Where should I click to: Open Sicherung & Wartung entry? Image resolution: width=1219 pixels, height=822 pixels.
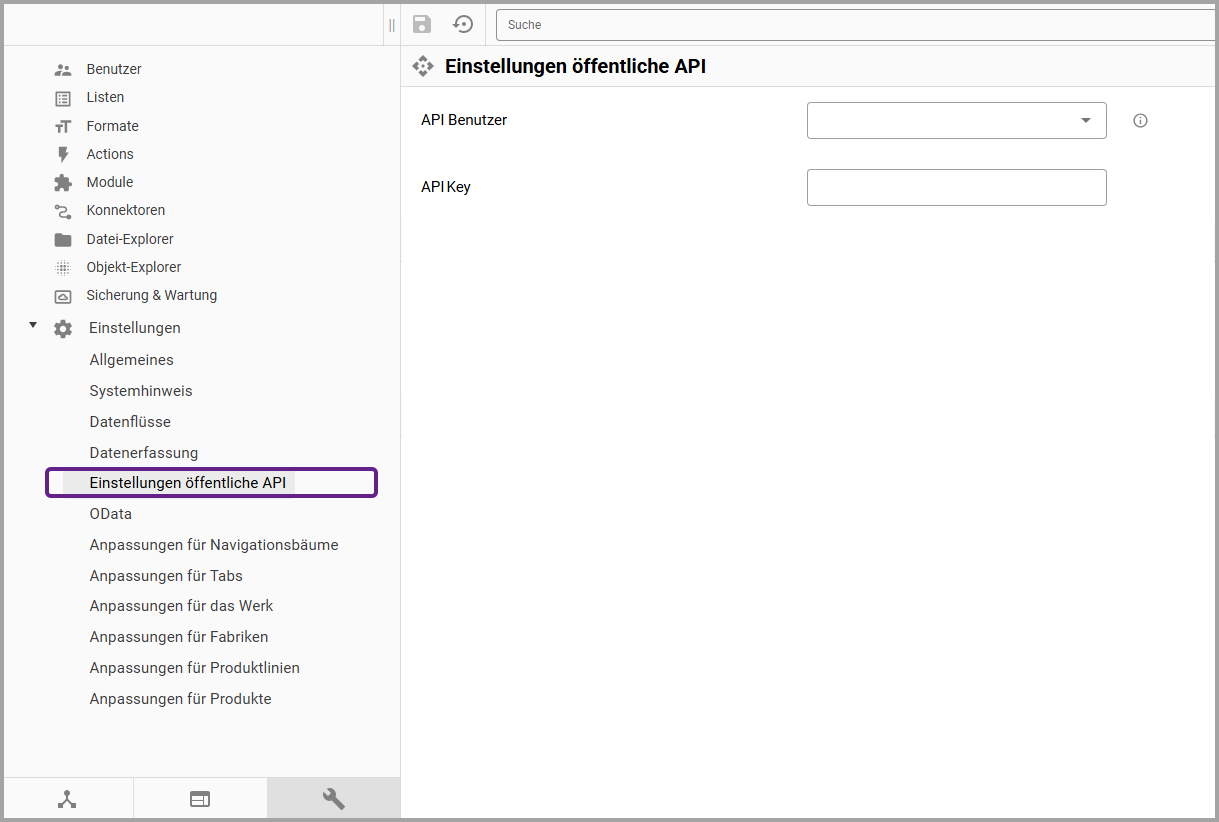click(151, 295)
